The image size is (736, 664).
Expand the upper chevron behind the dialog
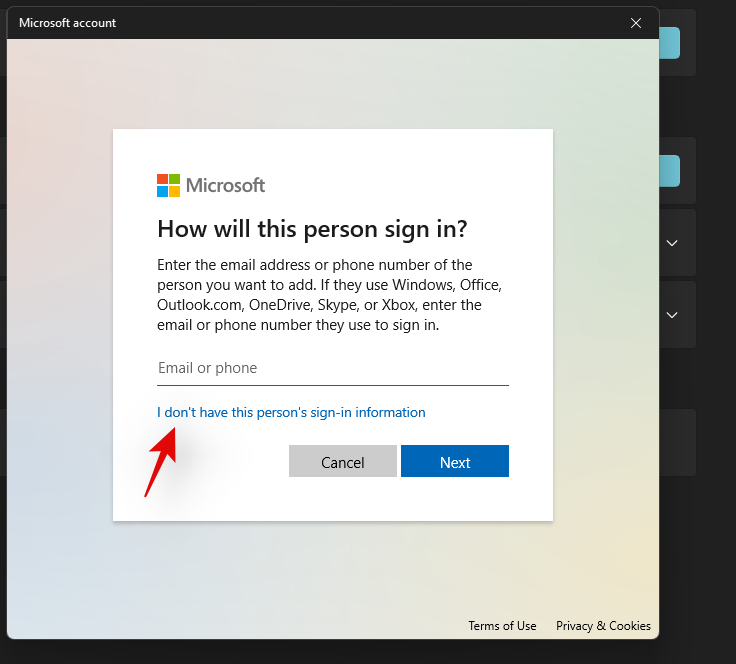pyautogui.click(x=673, y=242)
